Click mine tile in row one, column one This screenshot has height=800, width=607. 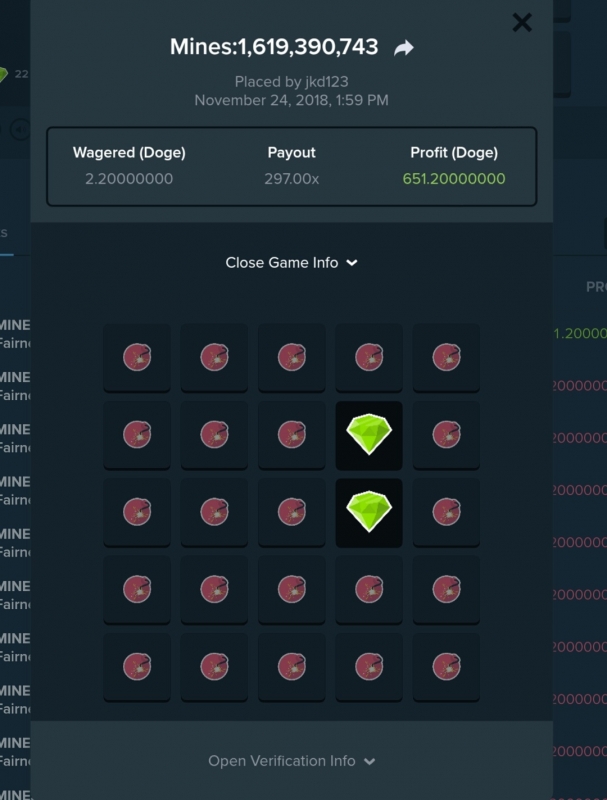(x=137, y=357)
